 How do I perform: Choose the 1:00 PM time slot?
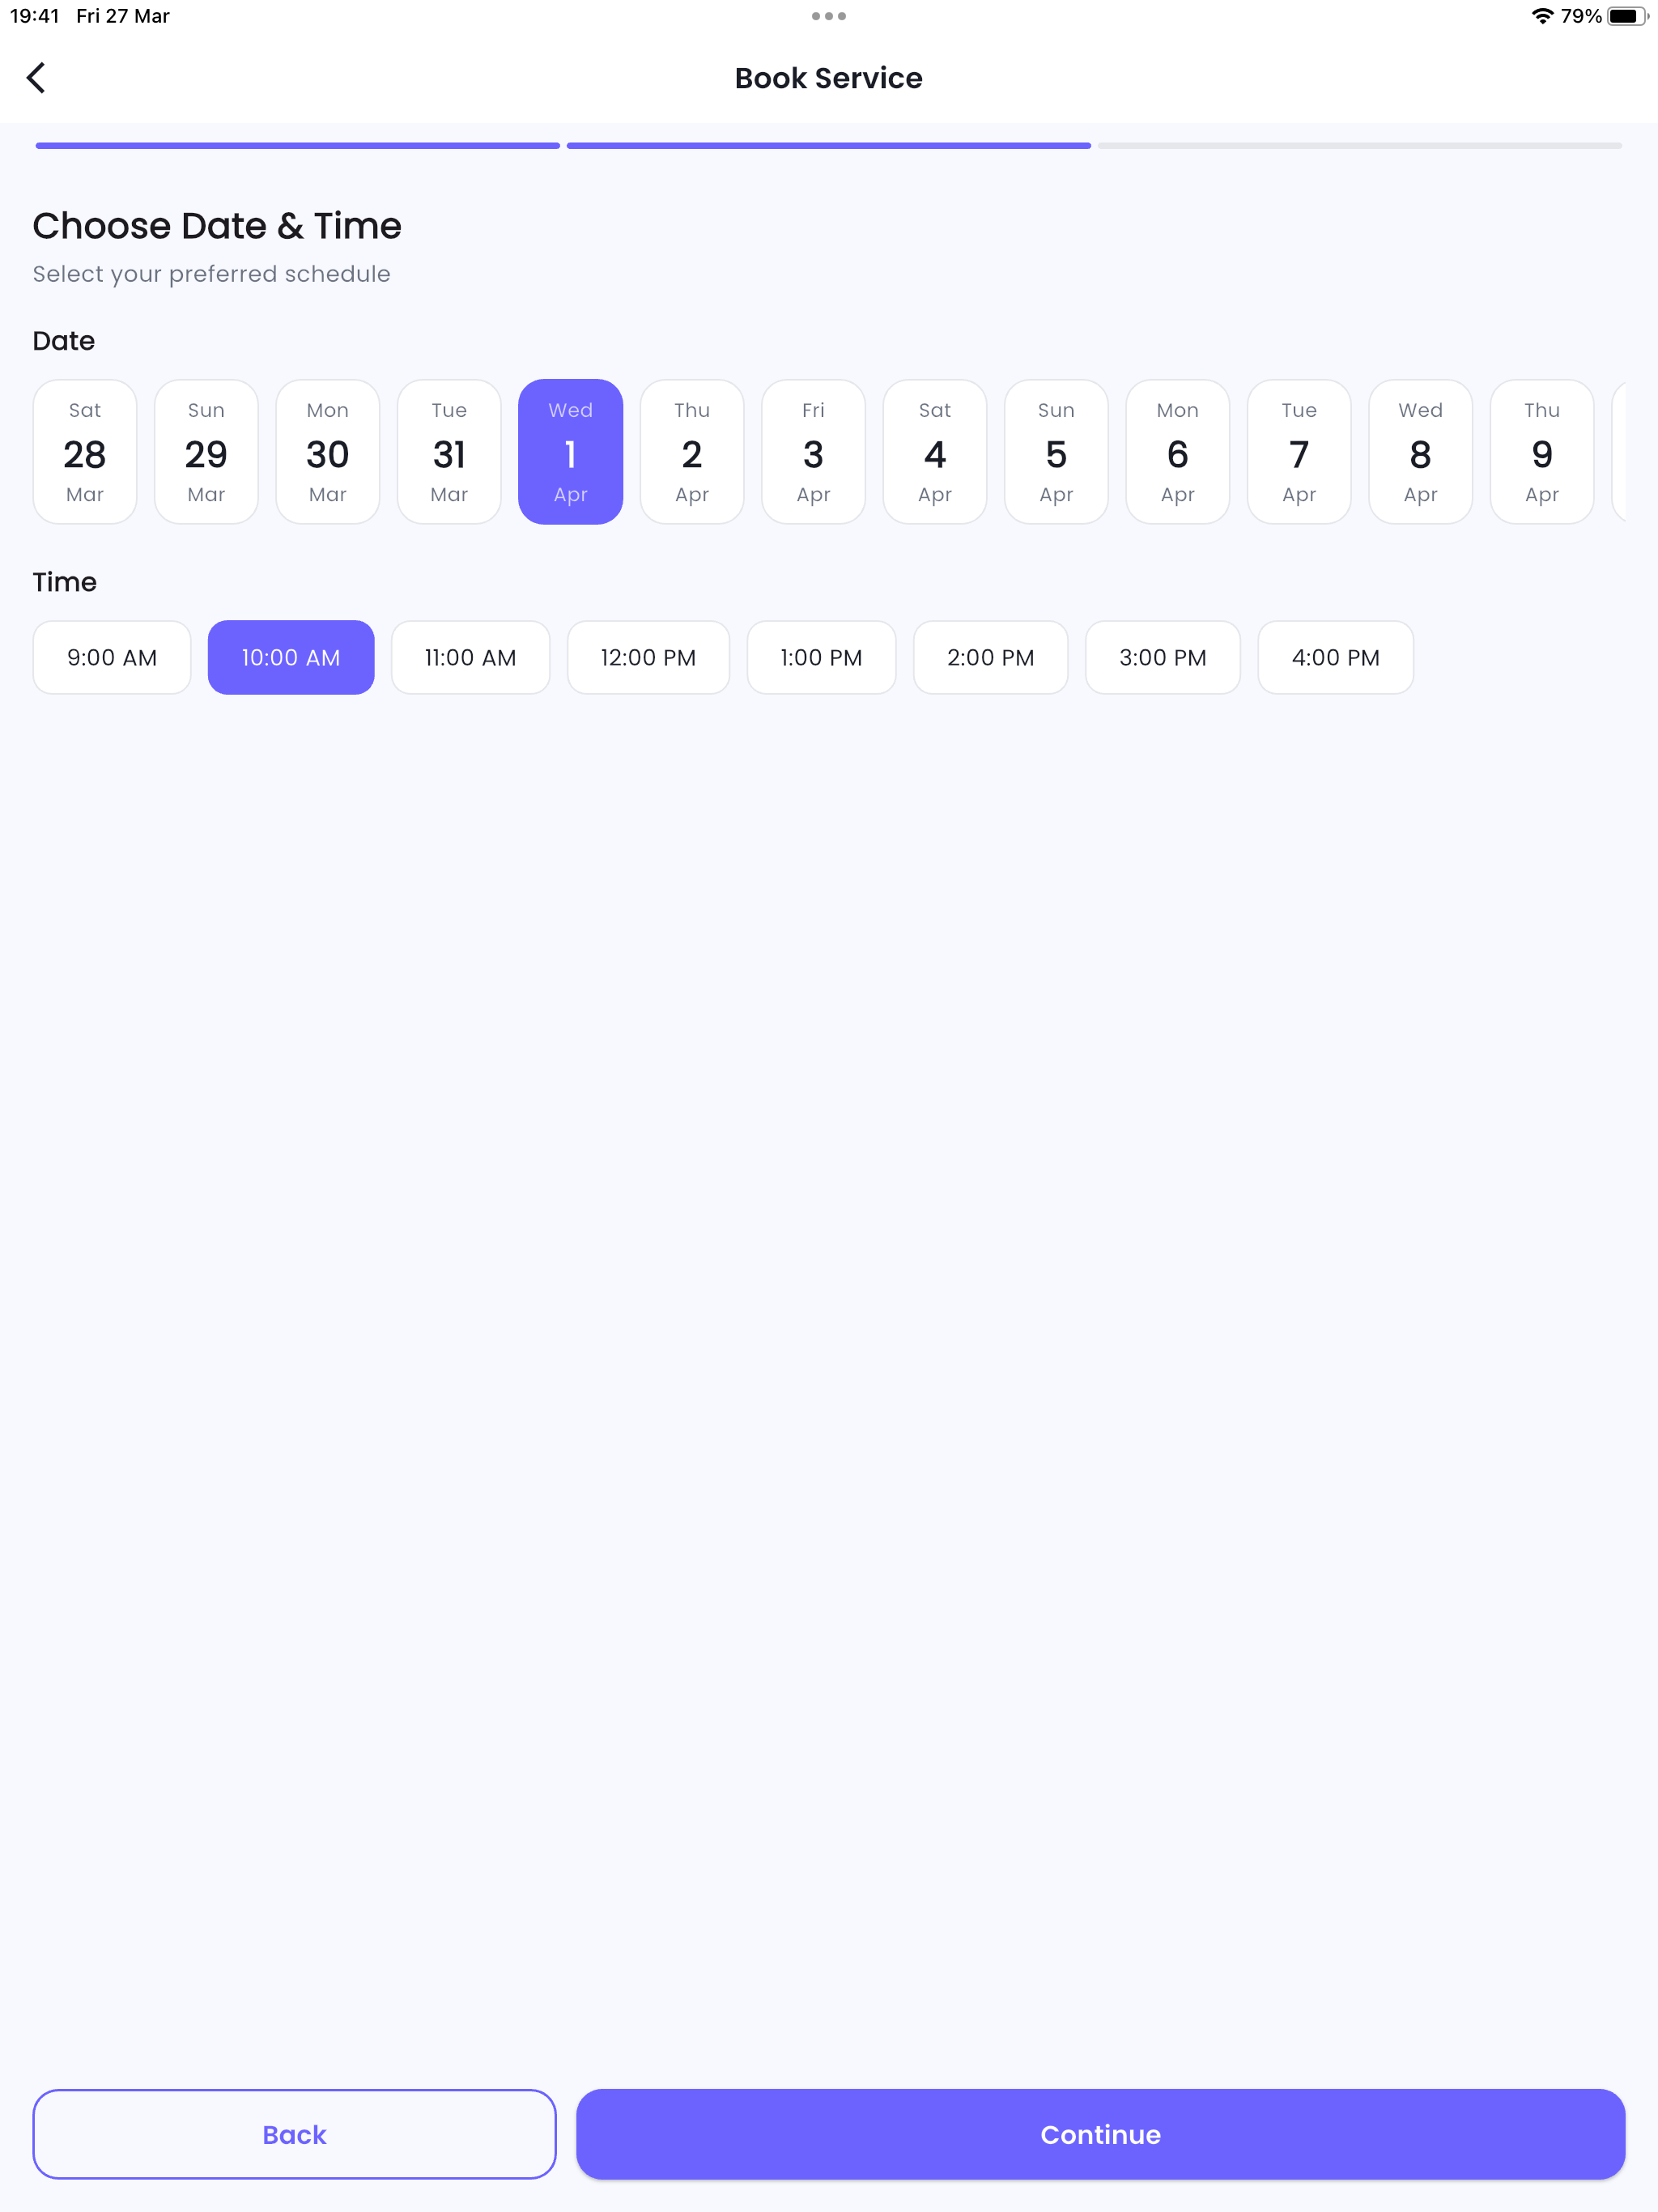pos(822,657)
